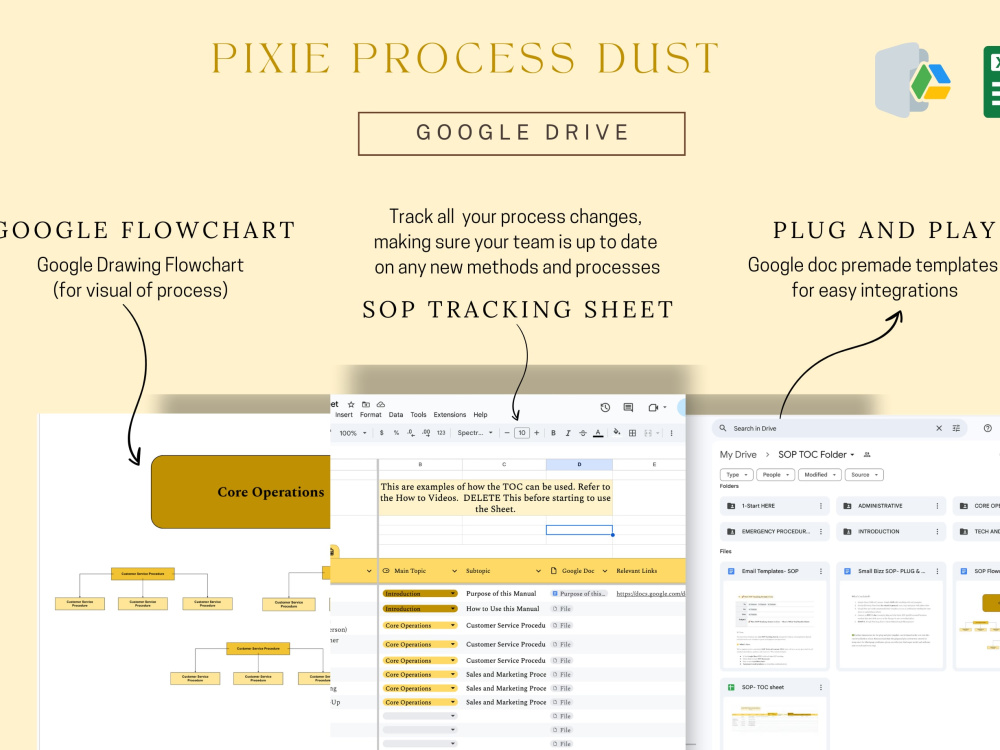The width and height of the screenshot is (1000, 750).
Task: Click the shared people icon beside folder name
Action: (867, 455)
